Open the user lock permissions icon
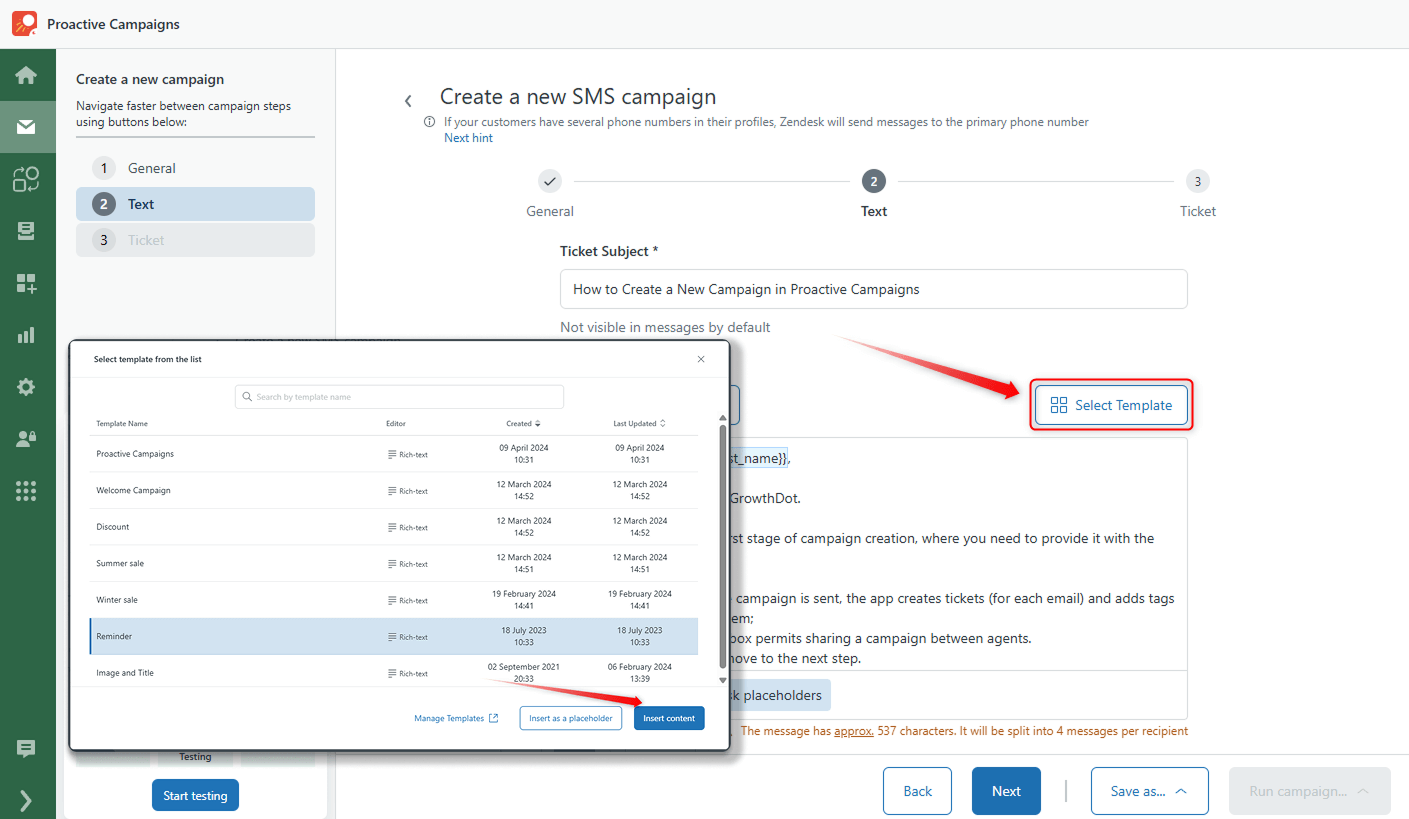This screenshot has width=1409, height=819. coord(26,439)
